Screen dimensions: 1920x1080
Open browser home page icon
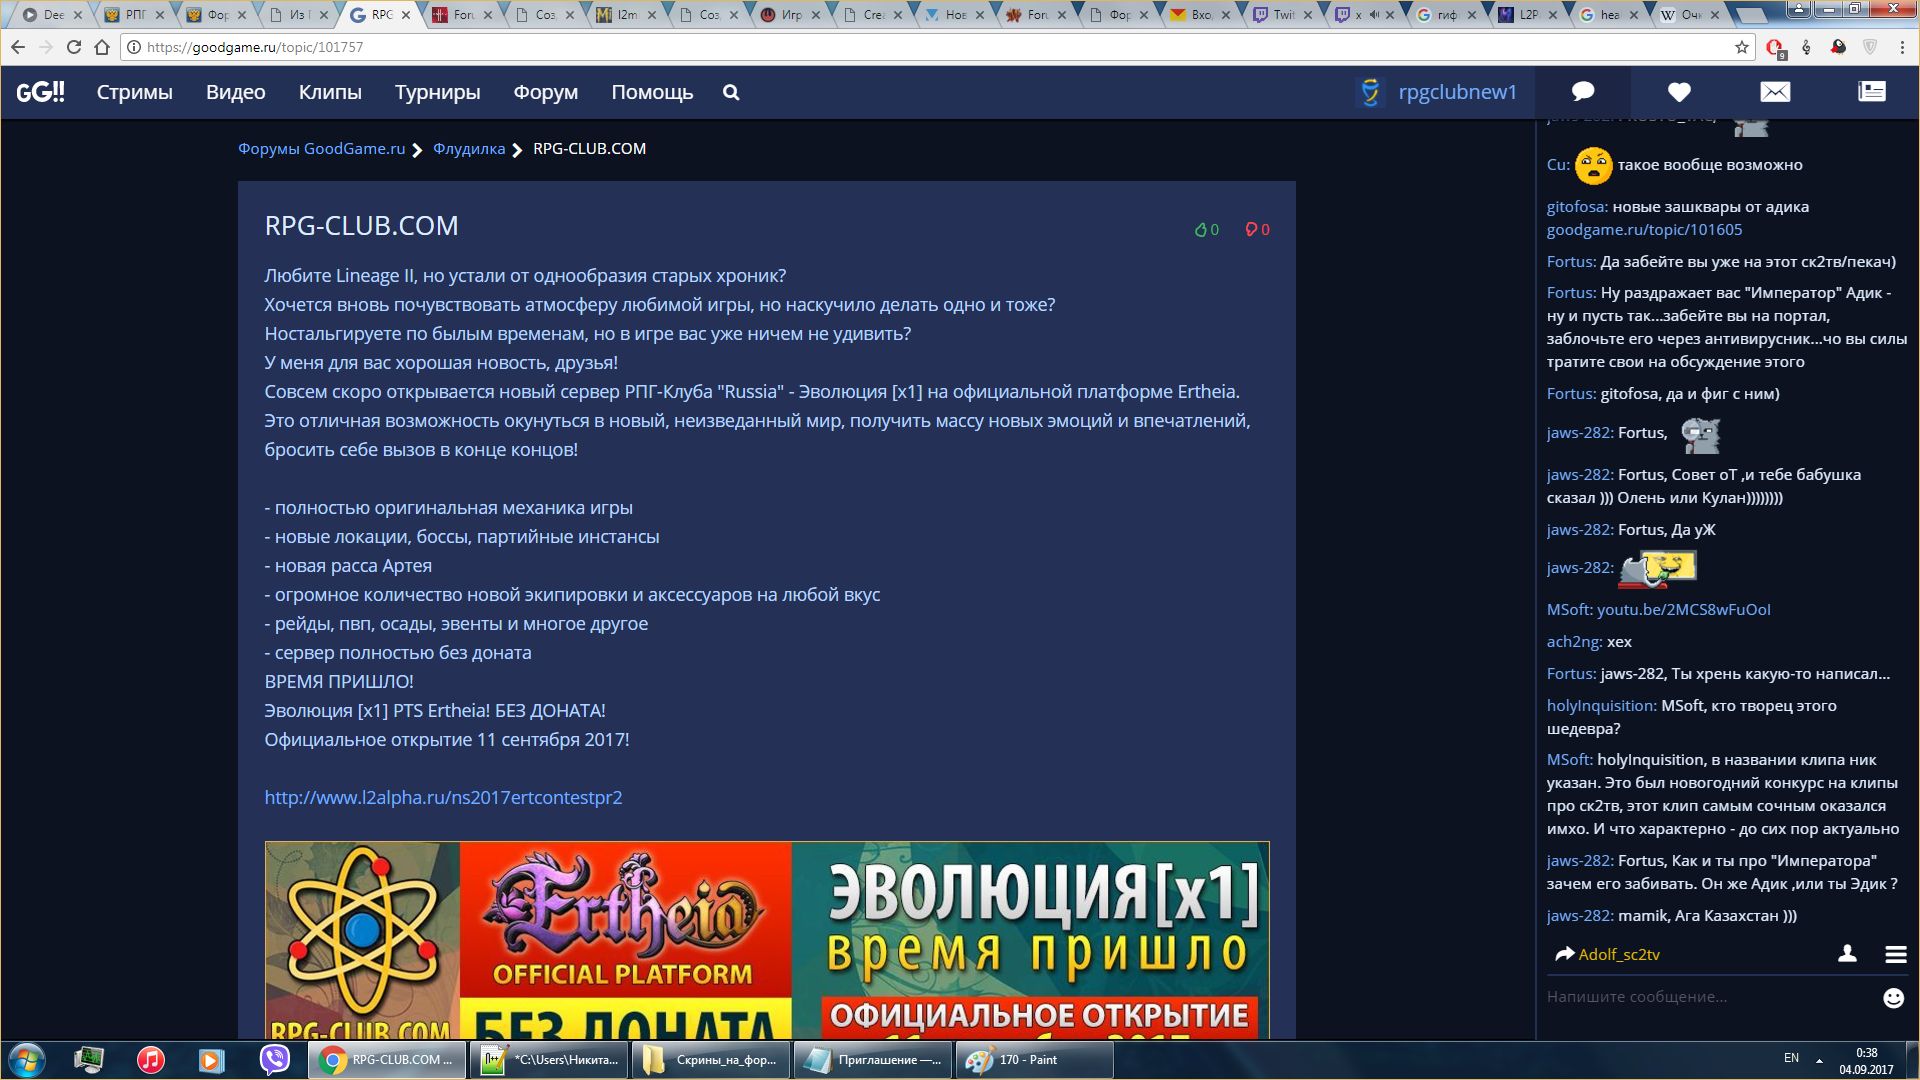(101, 47)
